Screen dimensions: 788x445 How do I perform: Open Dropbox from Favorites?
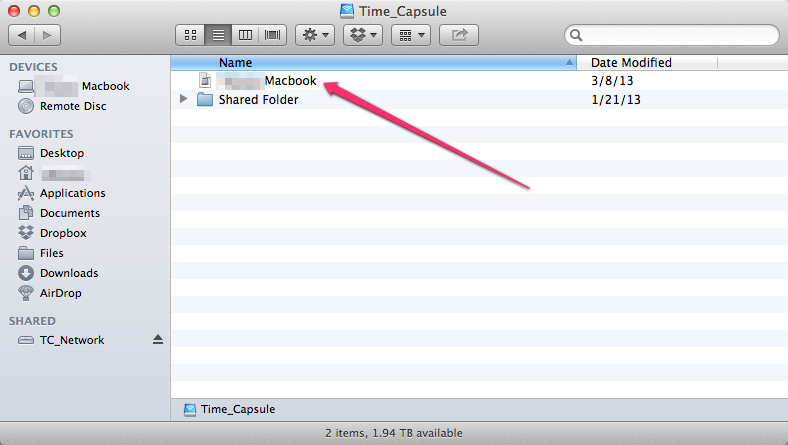[85, 233]
